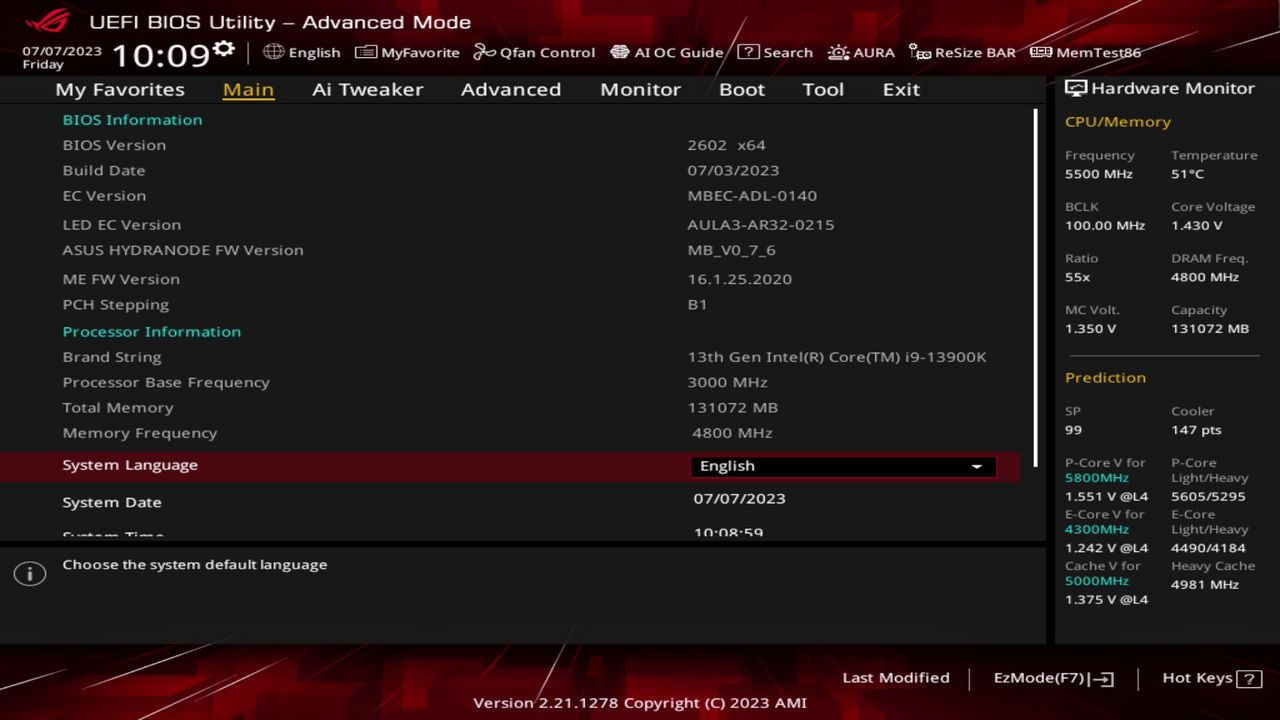Click the Prediction heading

(1105, 378)
